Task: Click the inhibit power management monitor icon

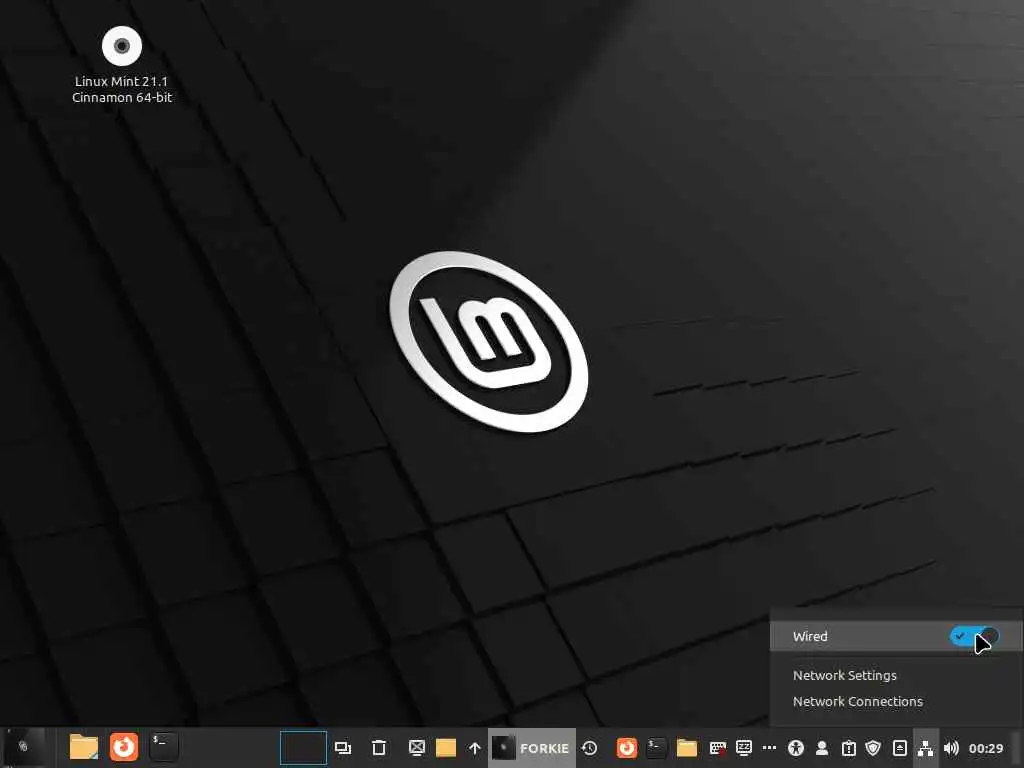Action: [x=744, y=748]
